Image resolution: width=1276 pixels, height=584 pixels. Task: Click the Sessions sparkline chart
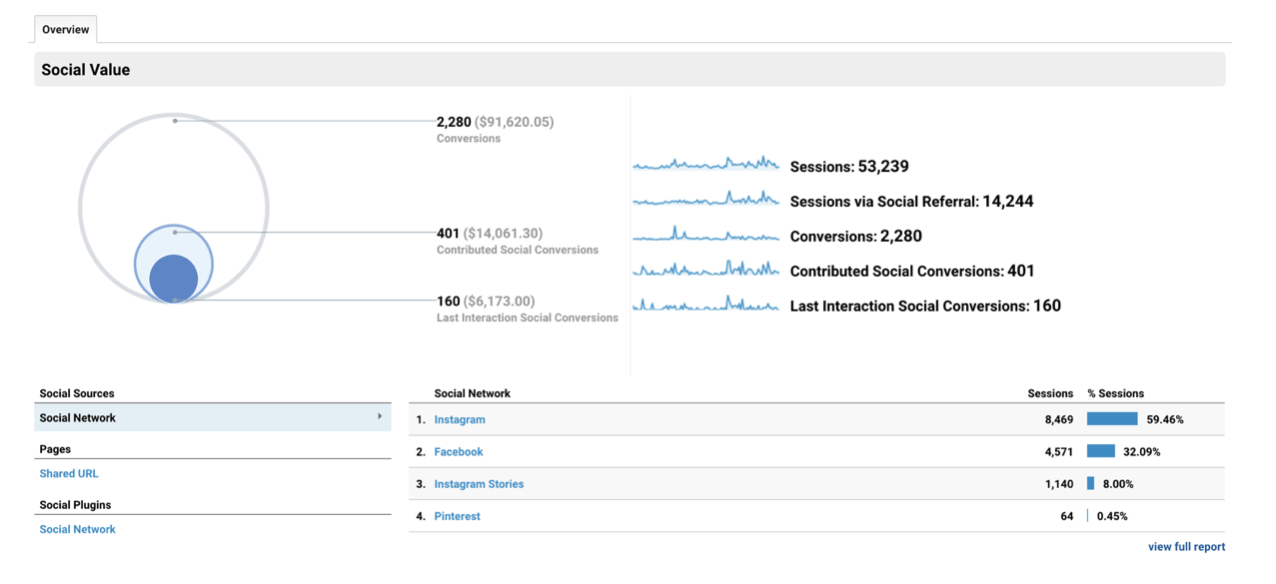[x=705, y=164]
